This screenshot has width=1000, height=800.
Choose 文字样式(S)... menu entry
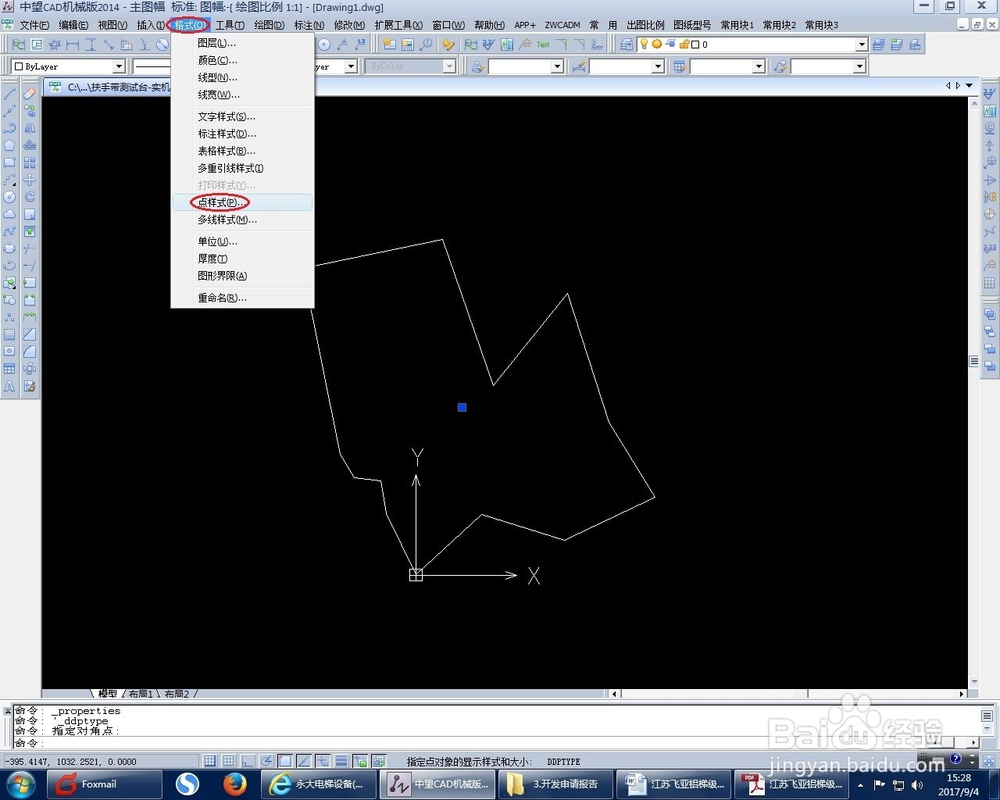[242, 116]
